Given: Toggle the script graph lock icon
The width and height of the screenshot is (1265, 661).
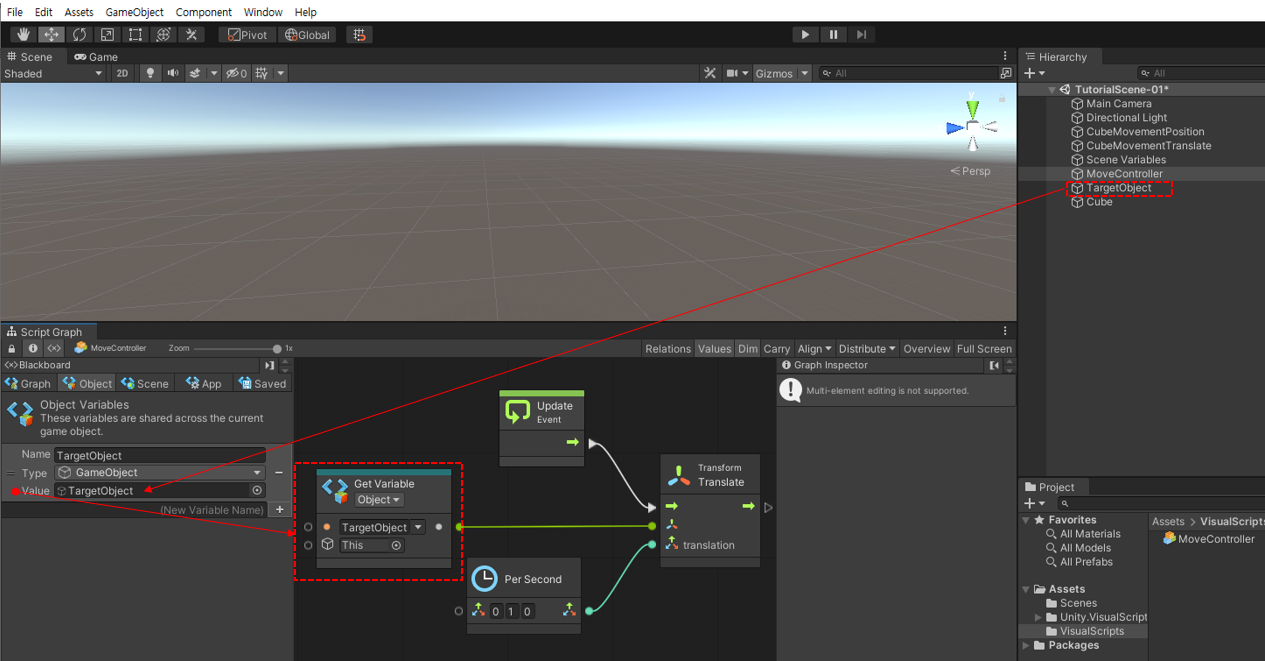Looking at the screenshot, I should (12, 348).
